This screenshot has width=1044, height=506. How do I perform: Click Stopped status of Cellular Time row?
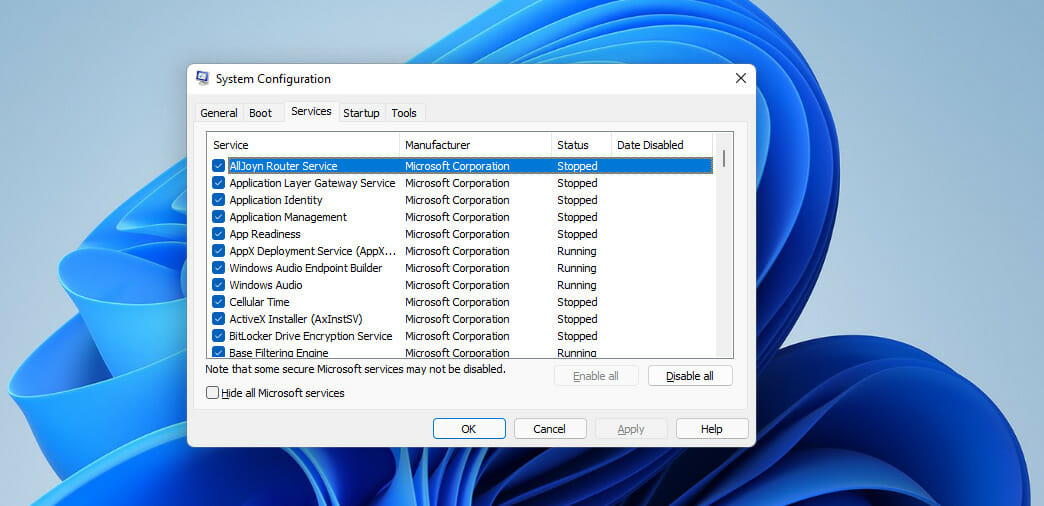coord(577,302)
